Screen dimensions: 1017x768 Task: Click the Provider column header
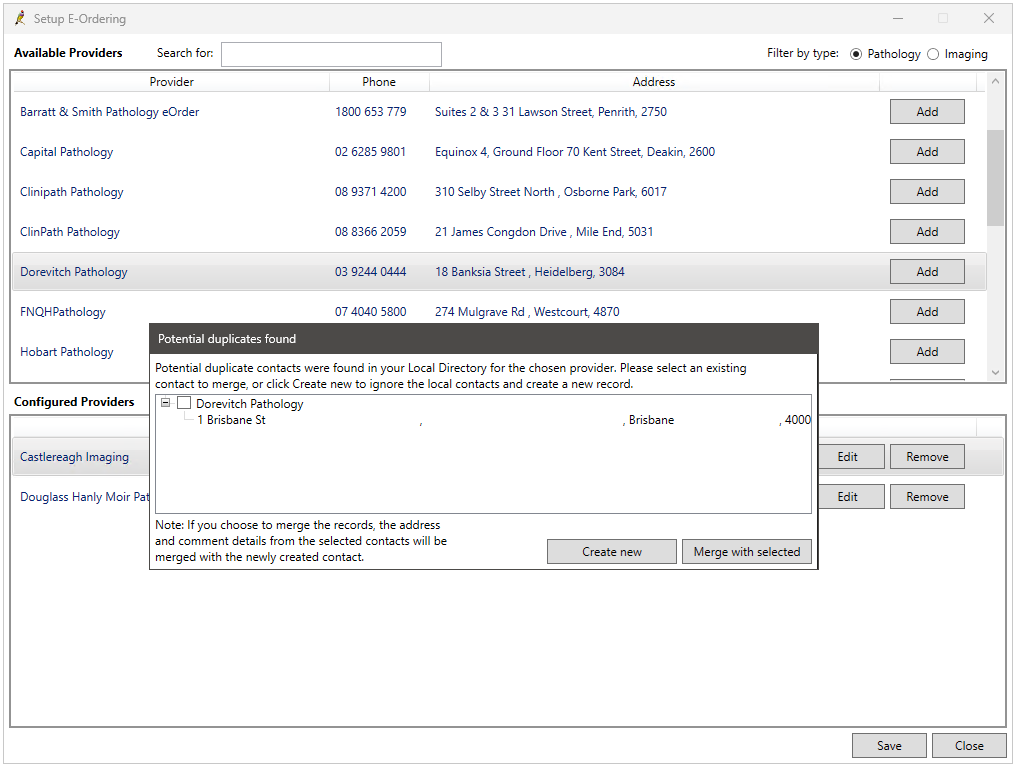[x=171, y=82]
